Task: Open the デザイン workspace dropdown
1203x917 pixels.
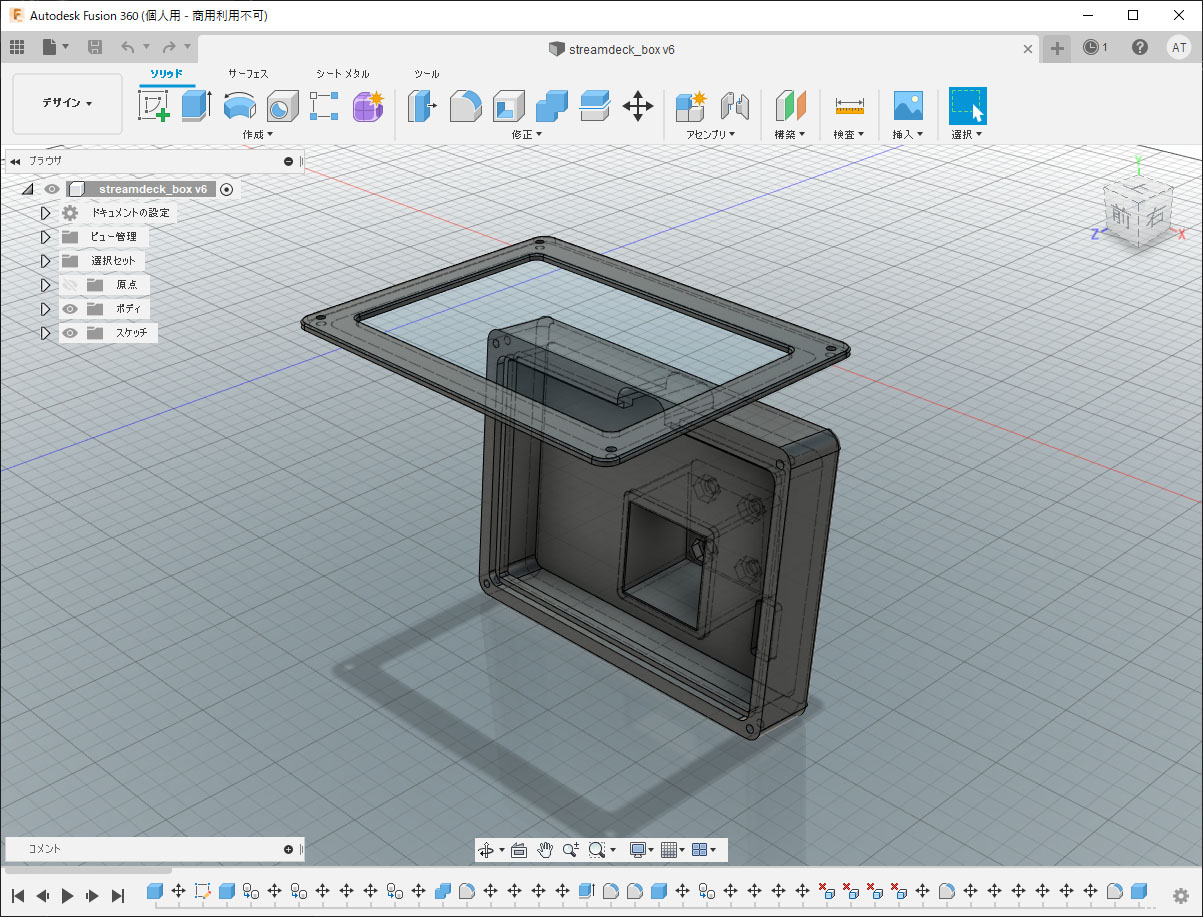Action: tap(67, 103)
